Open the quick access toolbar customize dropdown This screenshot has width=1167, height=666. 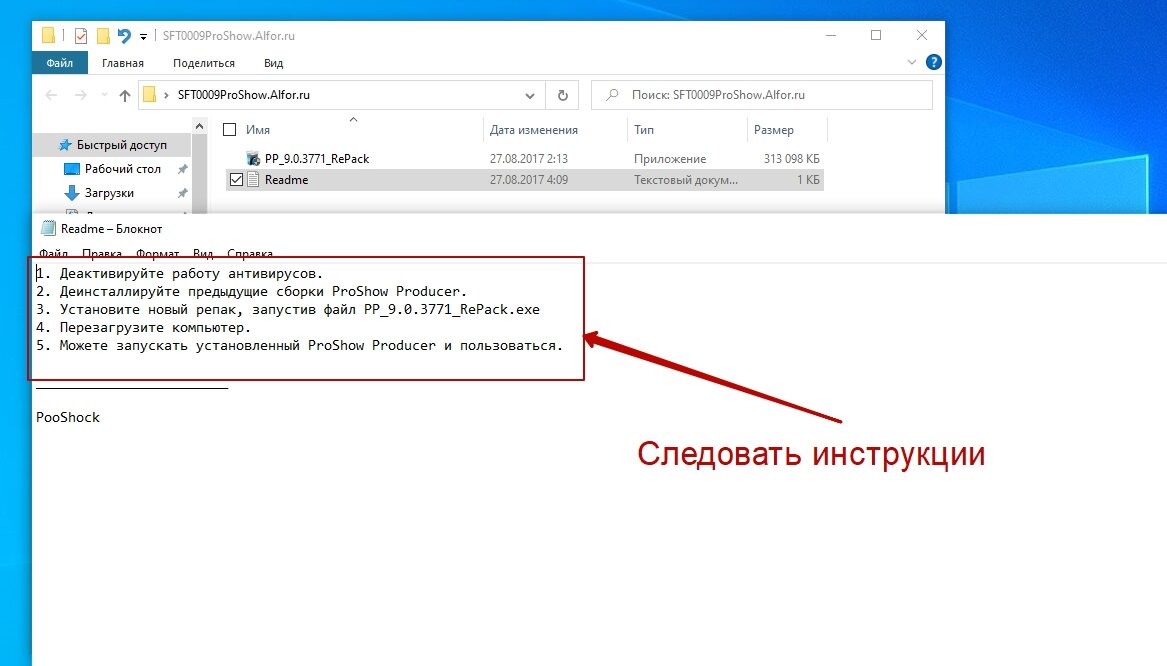pos(143,36)
